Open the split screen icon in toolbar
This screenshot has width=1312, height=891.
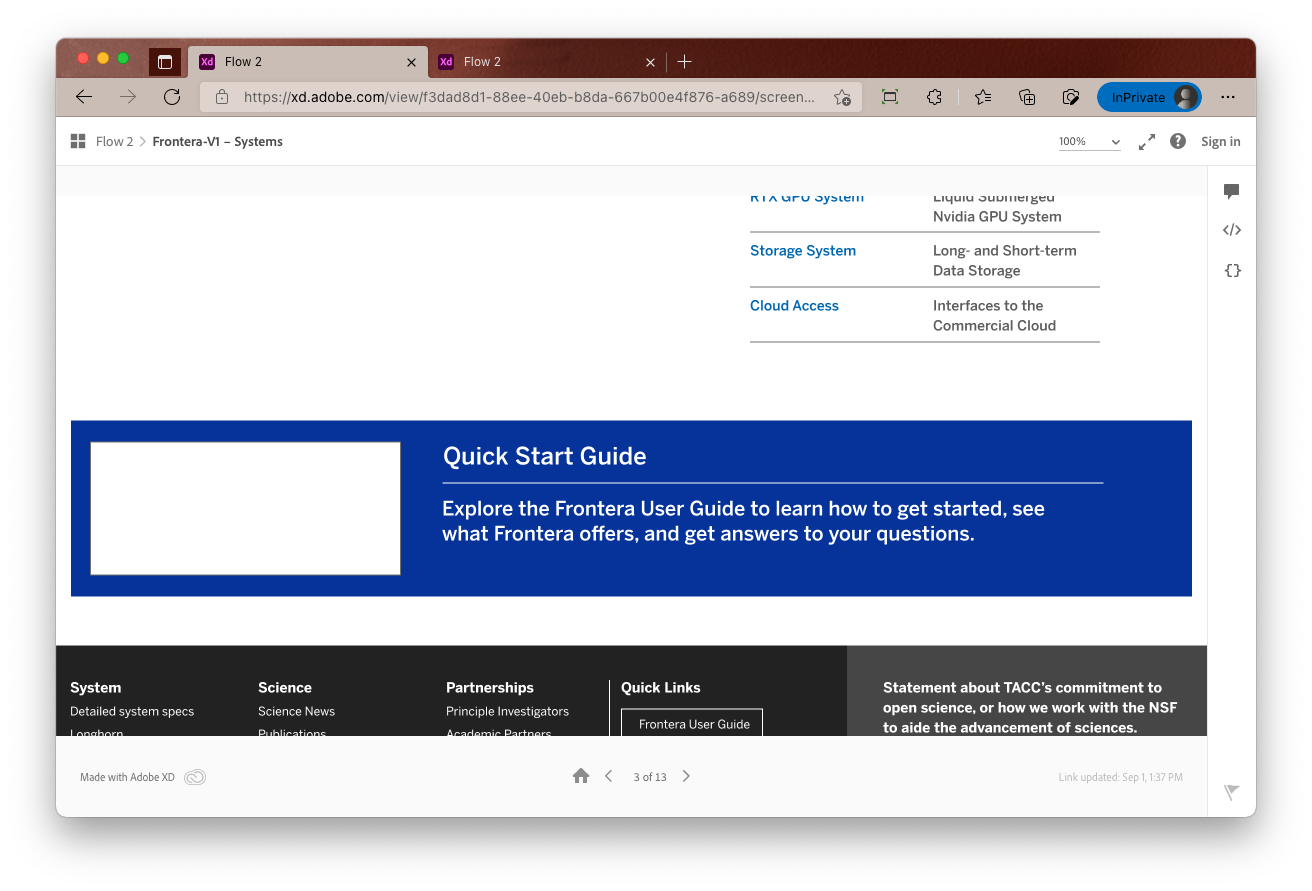[890, 97]
